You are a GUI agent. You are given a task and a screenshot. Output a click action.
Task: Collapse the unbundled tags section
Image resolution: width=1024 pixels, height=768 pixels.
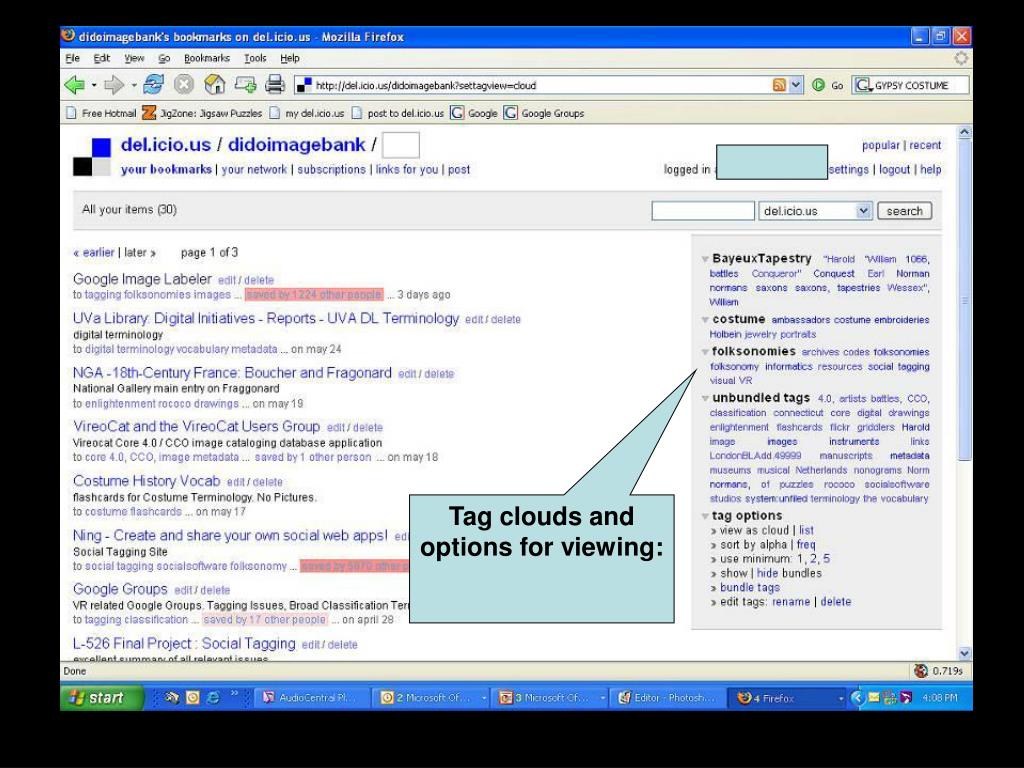click(x=705, y=398)
